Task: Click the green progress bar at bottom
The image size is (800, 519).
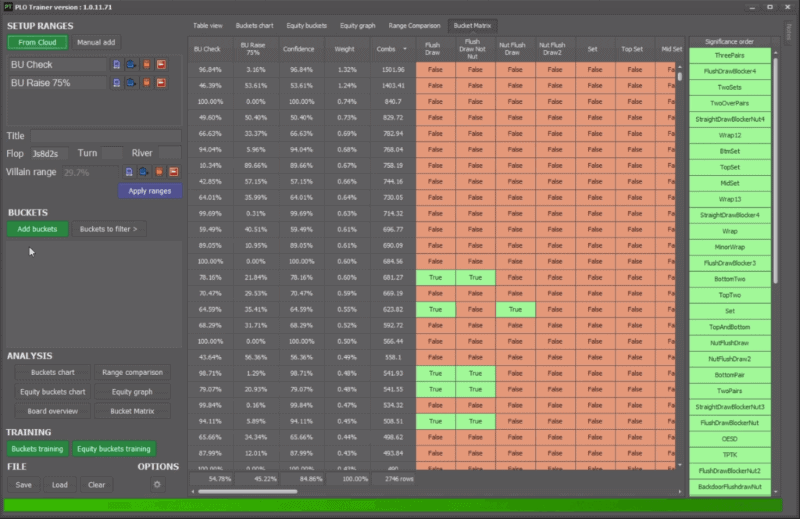Action: tap(393, 505)
